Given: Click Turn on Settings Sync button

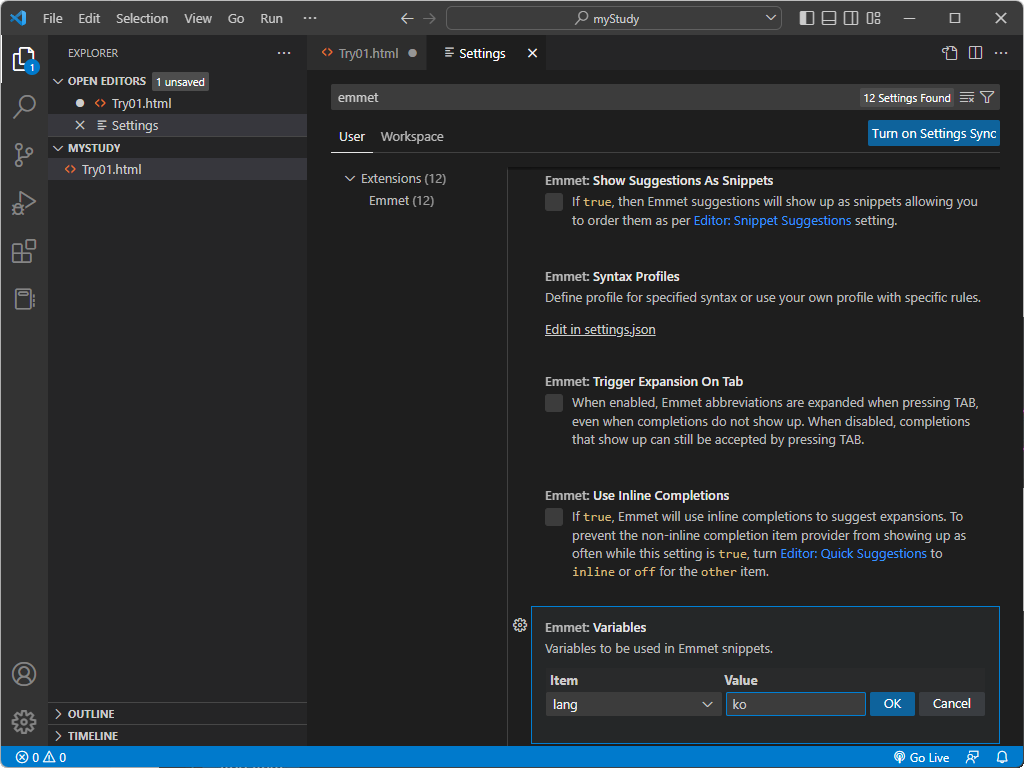Looking at the screenshot, I should click(934, 133).
